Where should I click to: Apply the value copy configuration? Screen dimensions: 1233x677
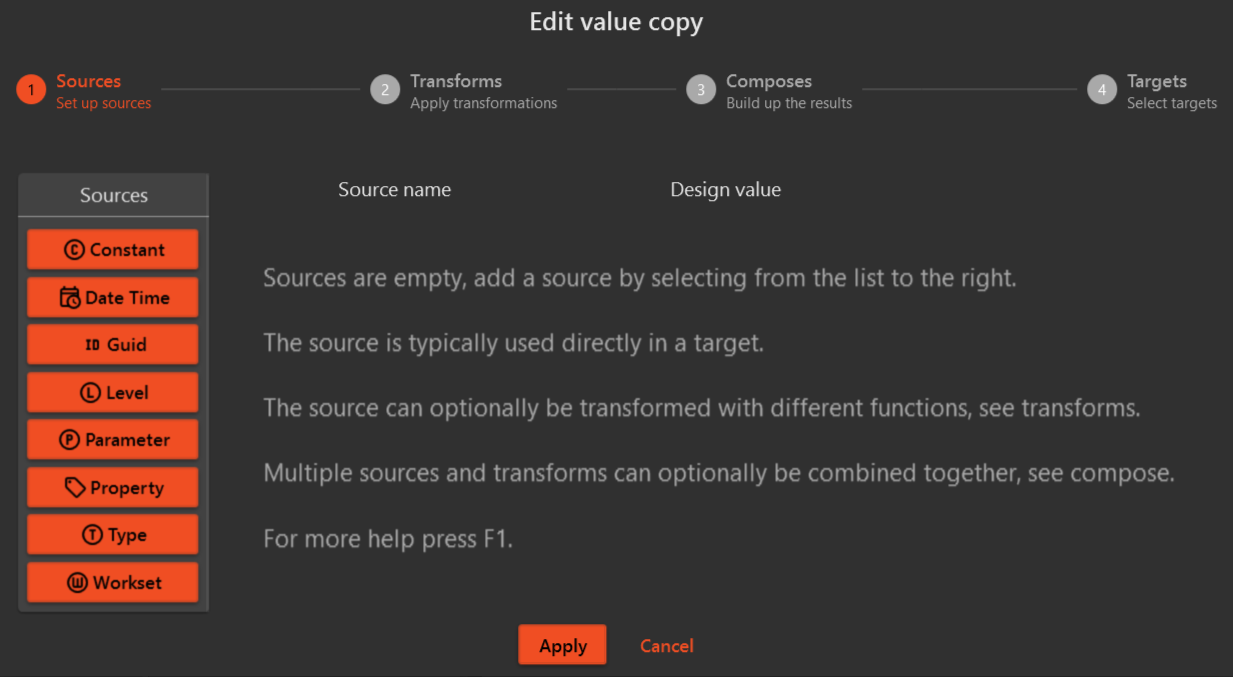point(562,644)
